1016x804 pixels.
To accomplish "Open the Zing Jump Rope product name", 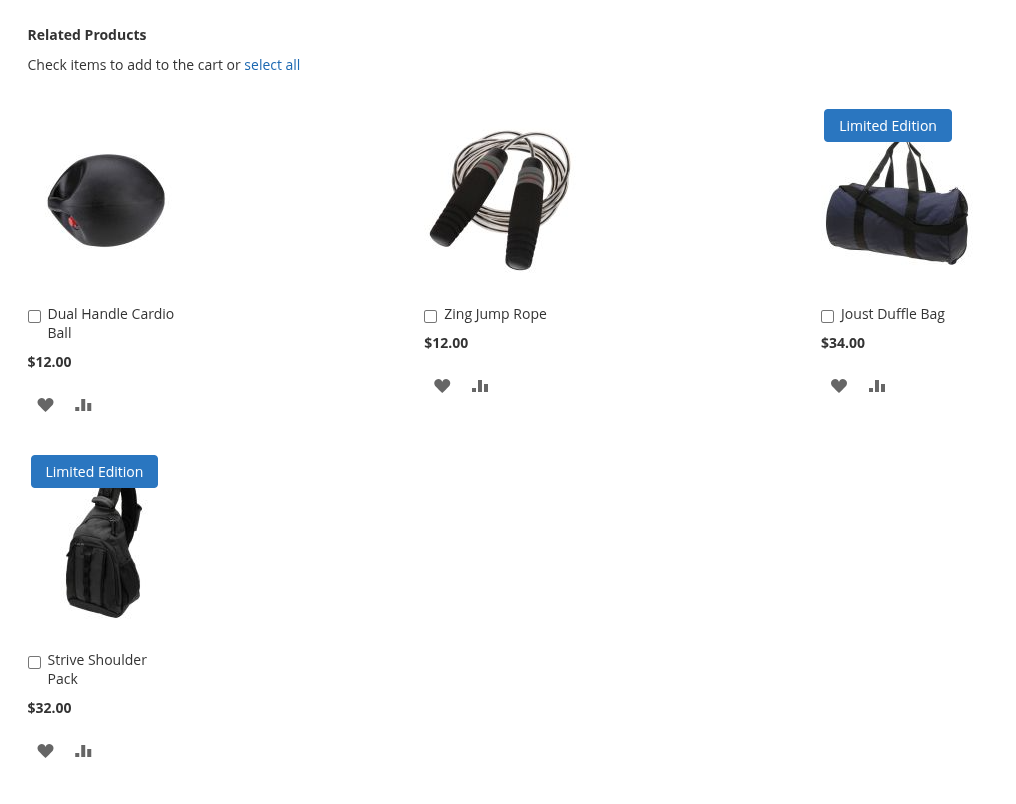I will point(495,314).
